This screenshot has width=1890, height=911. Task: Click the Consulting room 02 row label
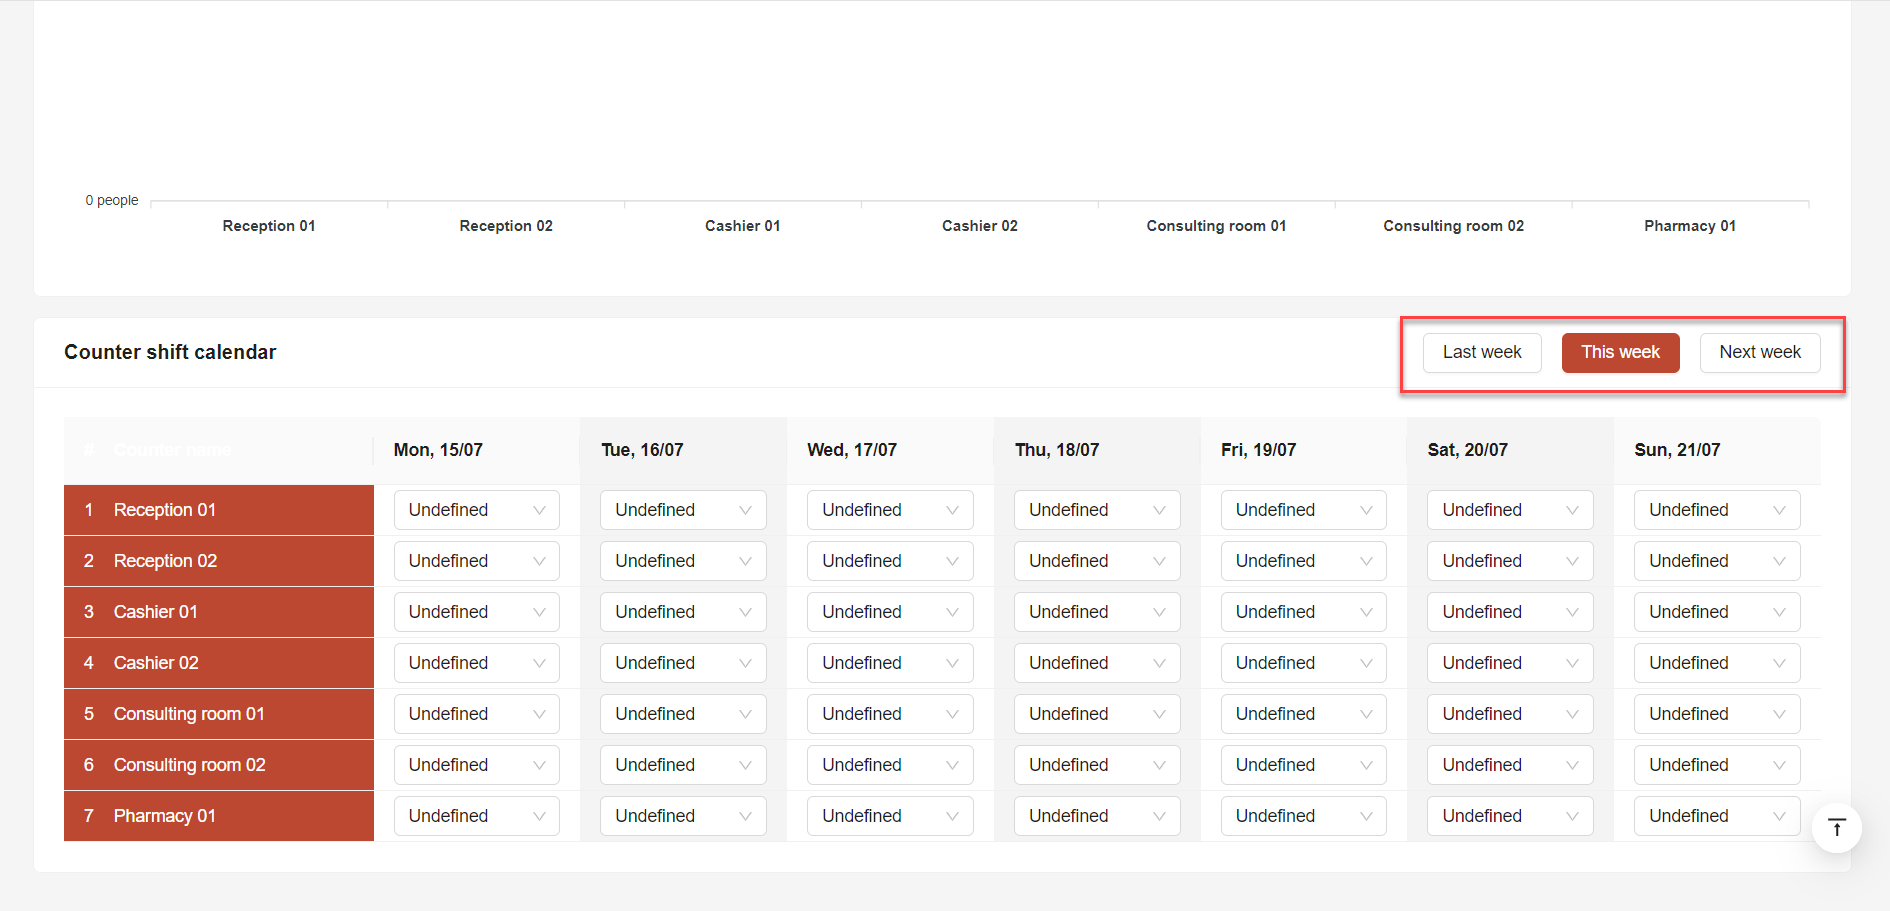point(189,765)
